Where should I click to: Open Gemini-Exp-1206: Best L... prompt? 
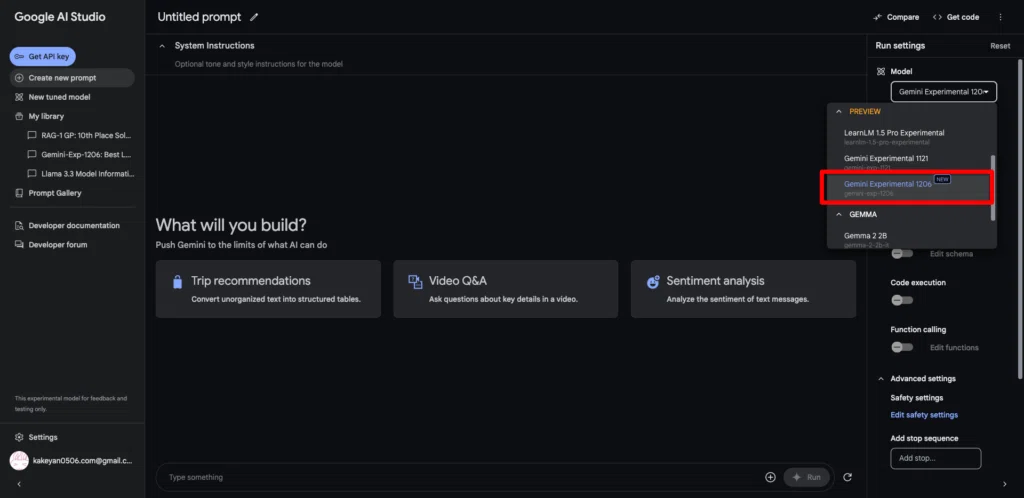click(80, 155)
